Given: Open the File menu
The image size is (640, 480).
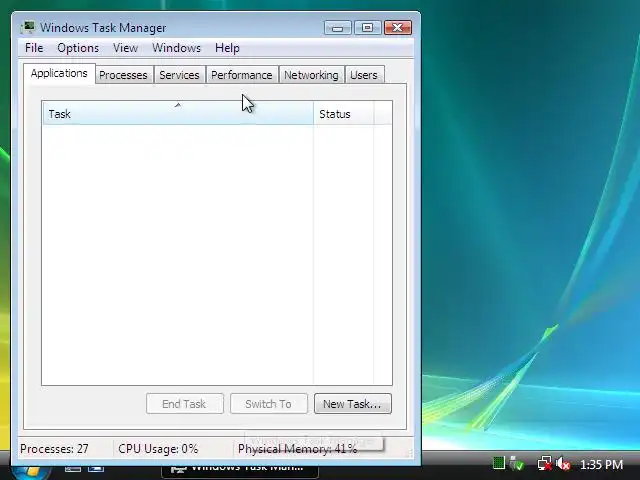Looking at the screenshot, I should pyautogui.click(x=34, y=48).
